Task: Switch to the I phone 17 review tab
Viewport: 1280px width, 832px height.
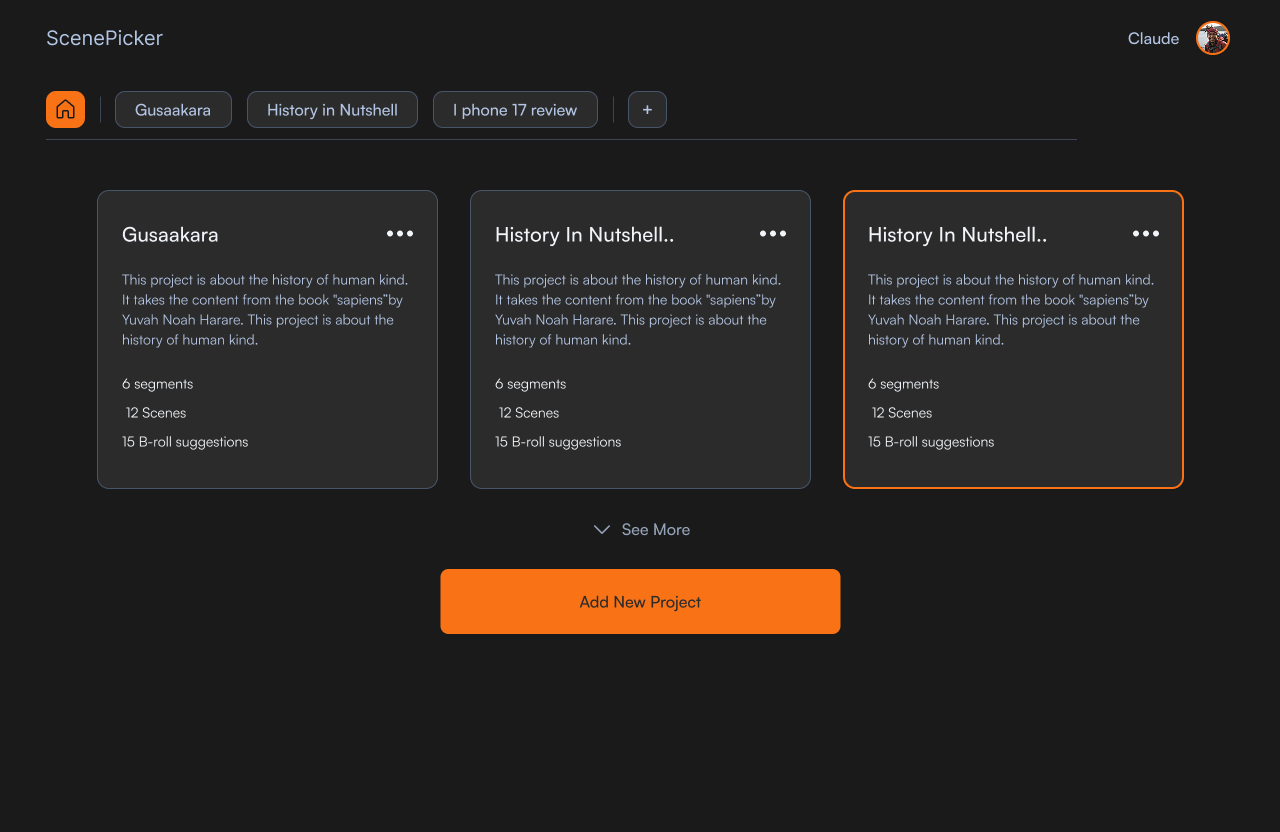Action: click(515, 110)
